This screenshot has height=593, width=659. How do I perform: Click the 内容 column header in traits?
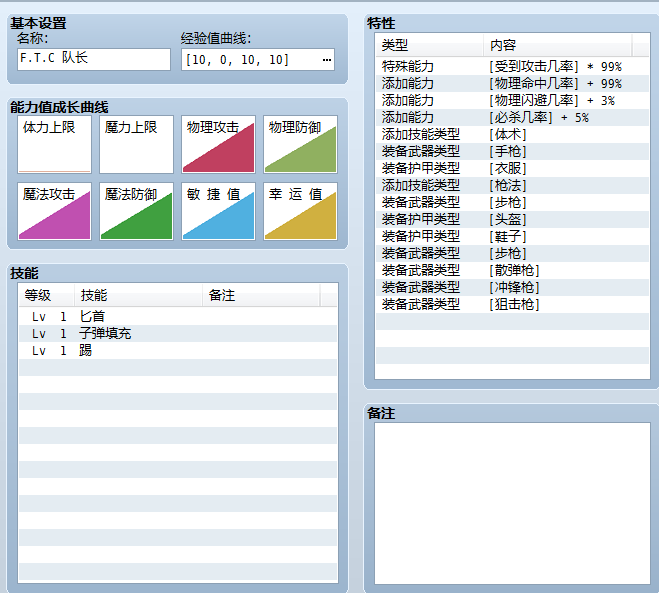point(558,45)
